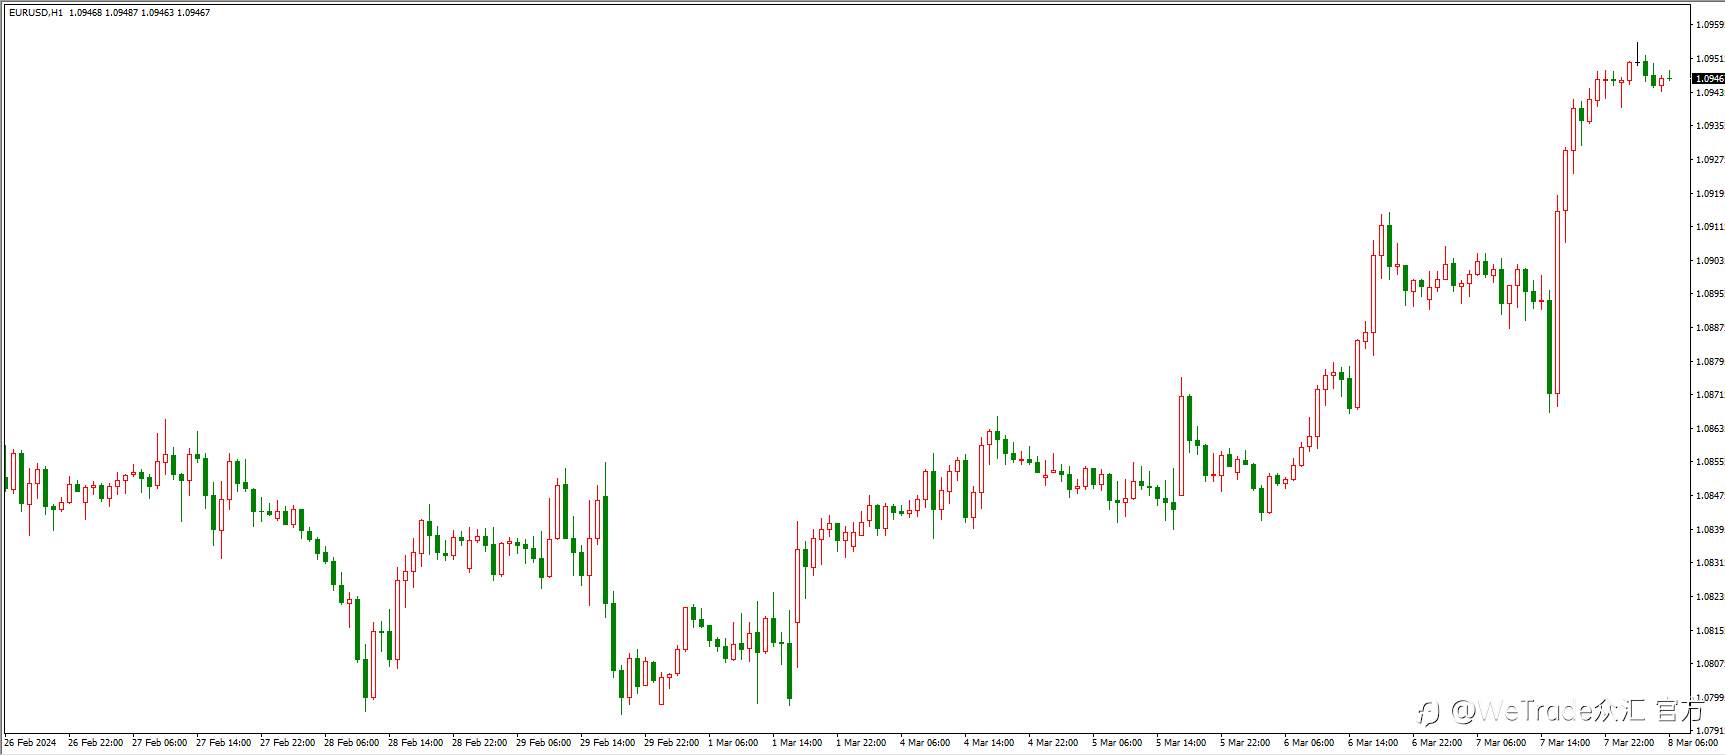This screenshot has height=756, width=1725.
Task: Click the 1.0959 price scale label
Action: (x=1710, y=25)
